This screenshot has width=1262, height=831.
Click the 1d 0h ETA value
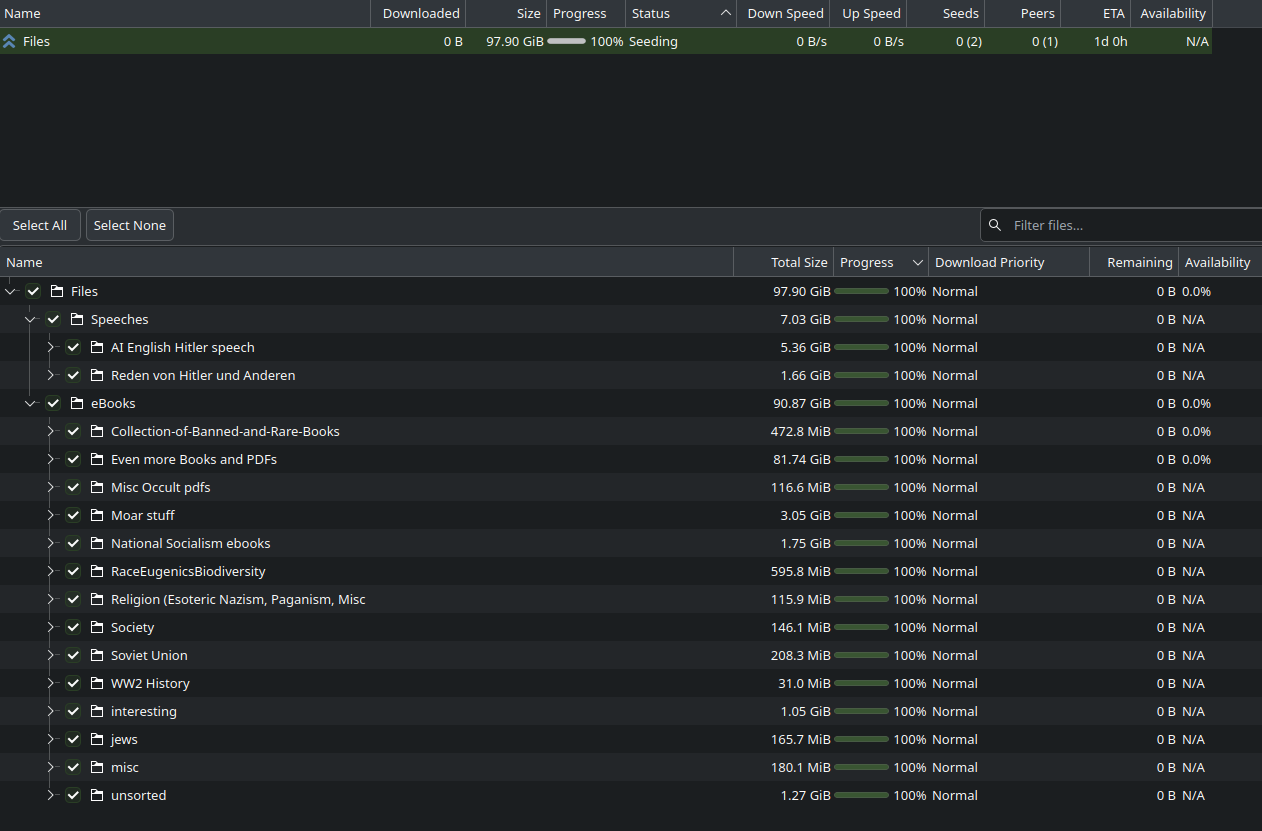[x=1111, y=41]
